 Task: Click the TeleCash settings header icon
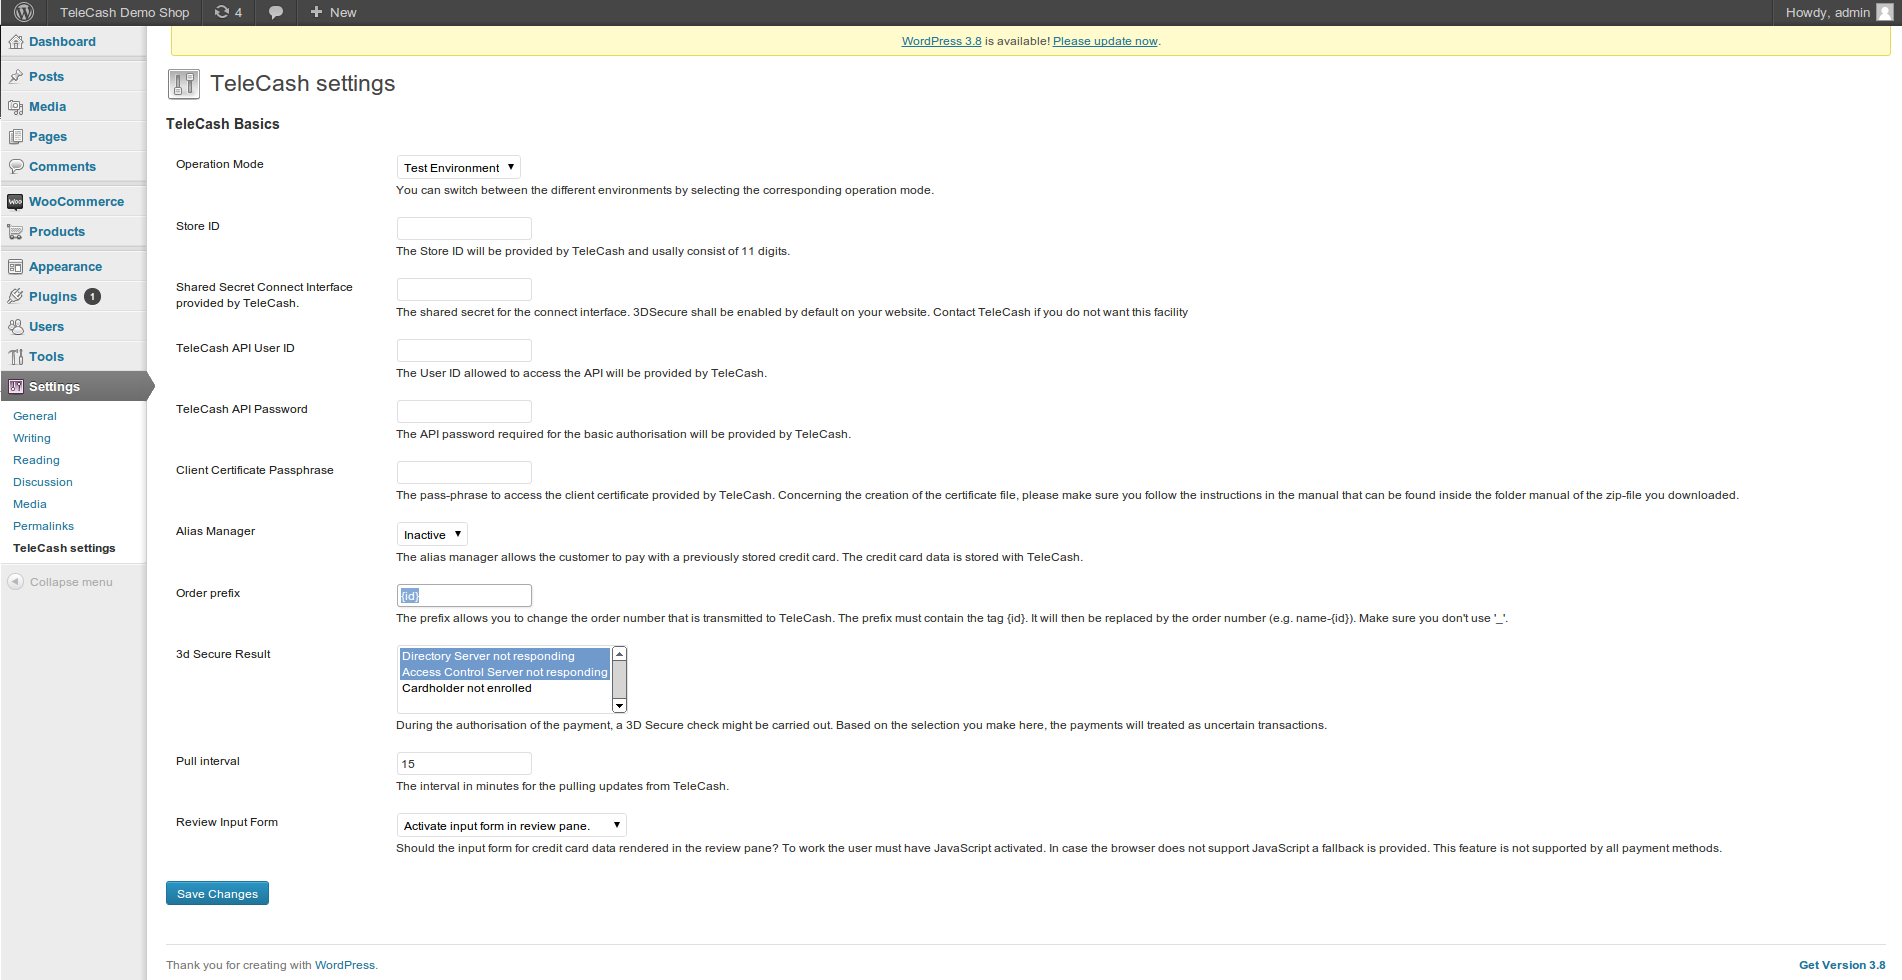[x=183, y=84]
